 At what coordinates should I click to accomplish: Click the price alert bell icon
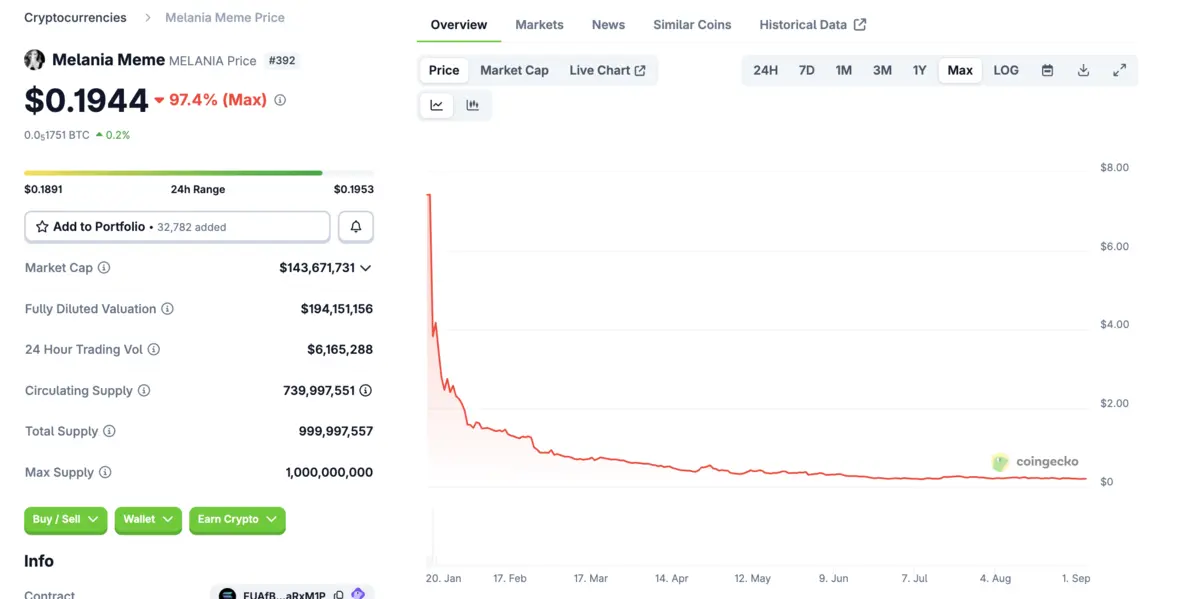pos(355,227)
